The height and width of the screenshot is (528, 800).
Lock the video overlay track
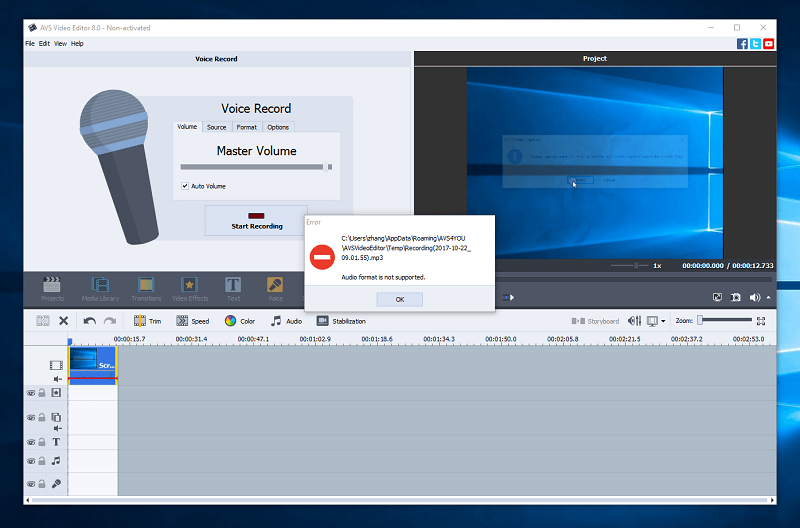pos(42,417)
